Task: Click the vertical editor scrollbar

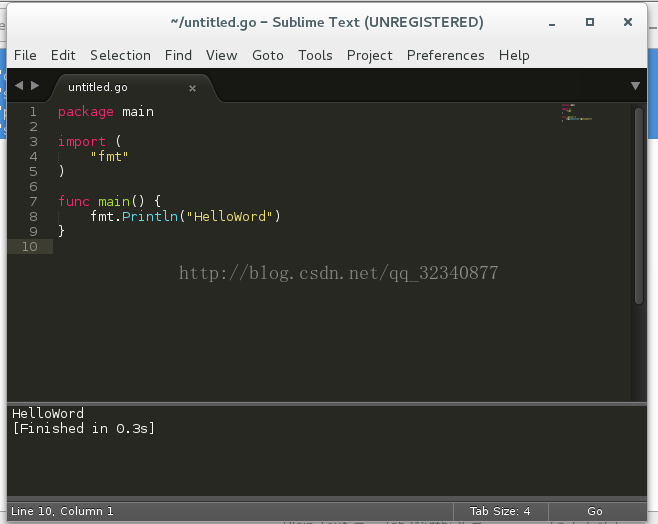Action: pos(639,206)
